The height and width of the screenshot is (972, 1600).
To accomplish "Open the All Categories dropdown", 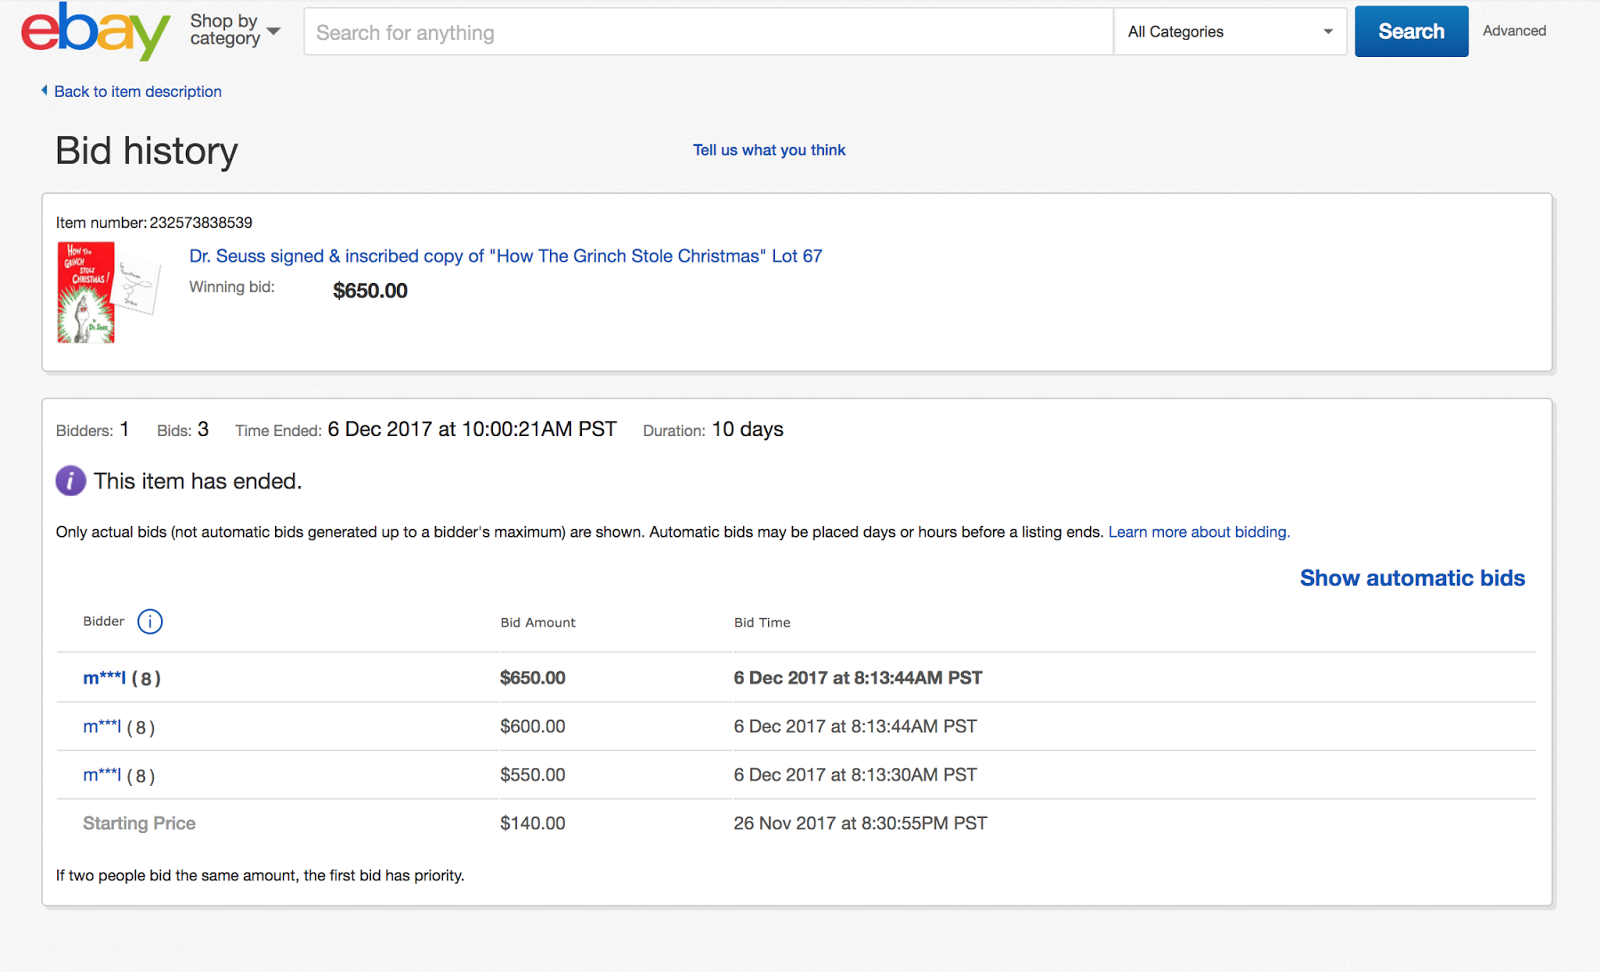I will coord(1230,32).
